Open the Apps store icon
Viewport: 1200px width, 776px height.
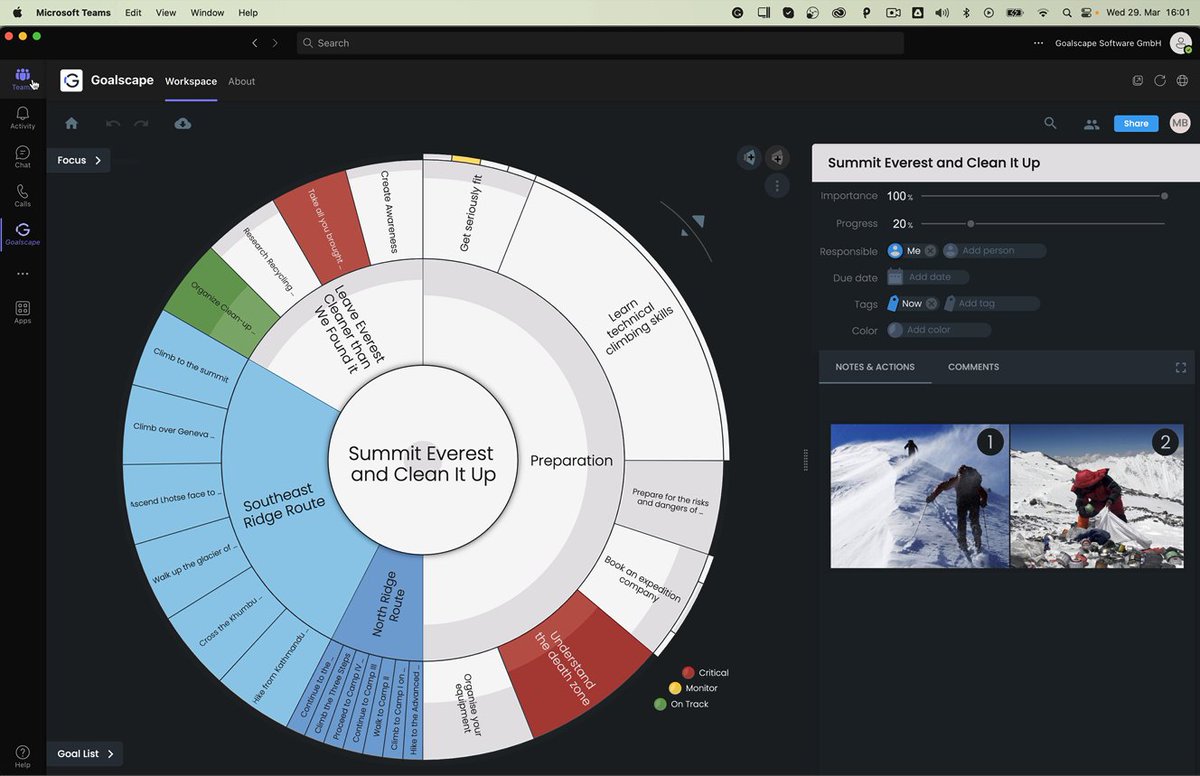click(x=22, y=312)
